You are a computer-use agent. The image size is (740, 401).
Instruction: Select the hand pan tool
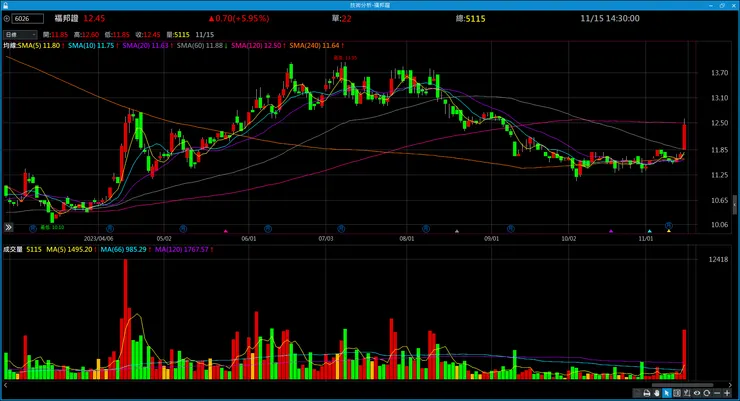click(x=656, y=393)
